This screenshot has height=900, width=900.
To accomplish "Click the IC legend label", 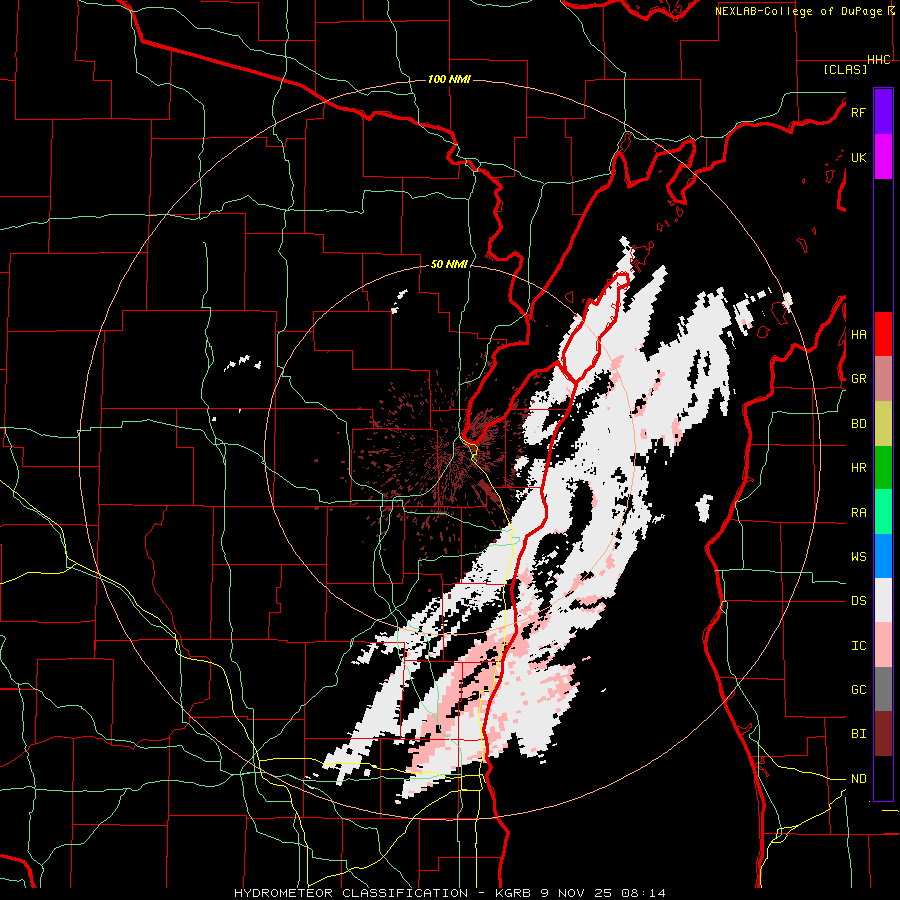I will (x=858, y=646).
